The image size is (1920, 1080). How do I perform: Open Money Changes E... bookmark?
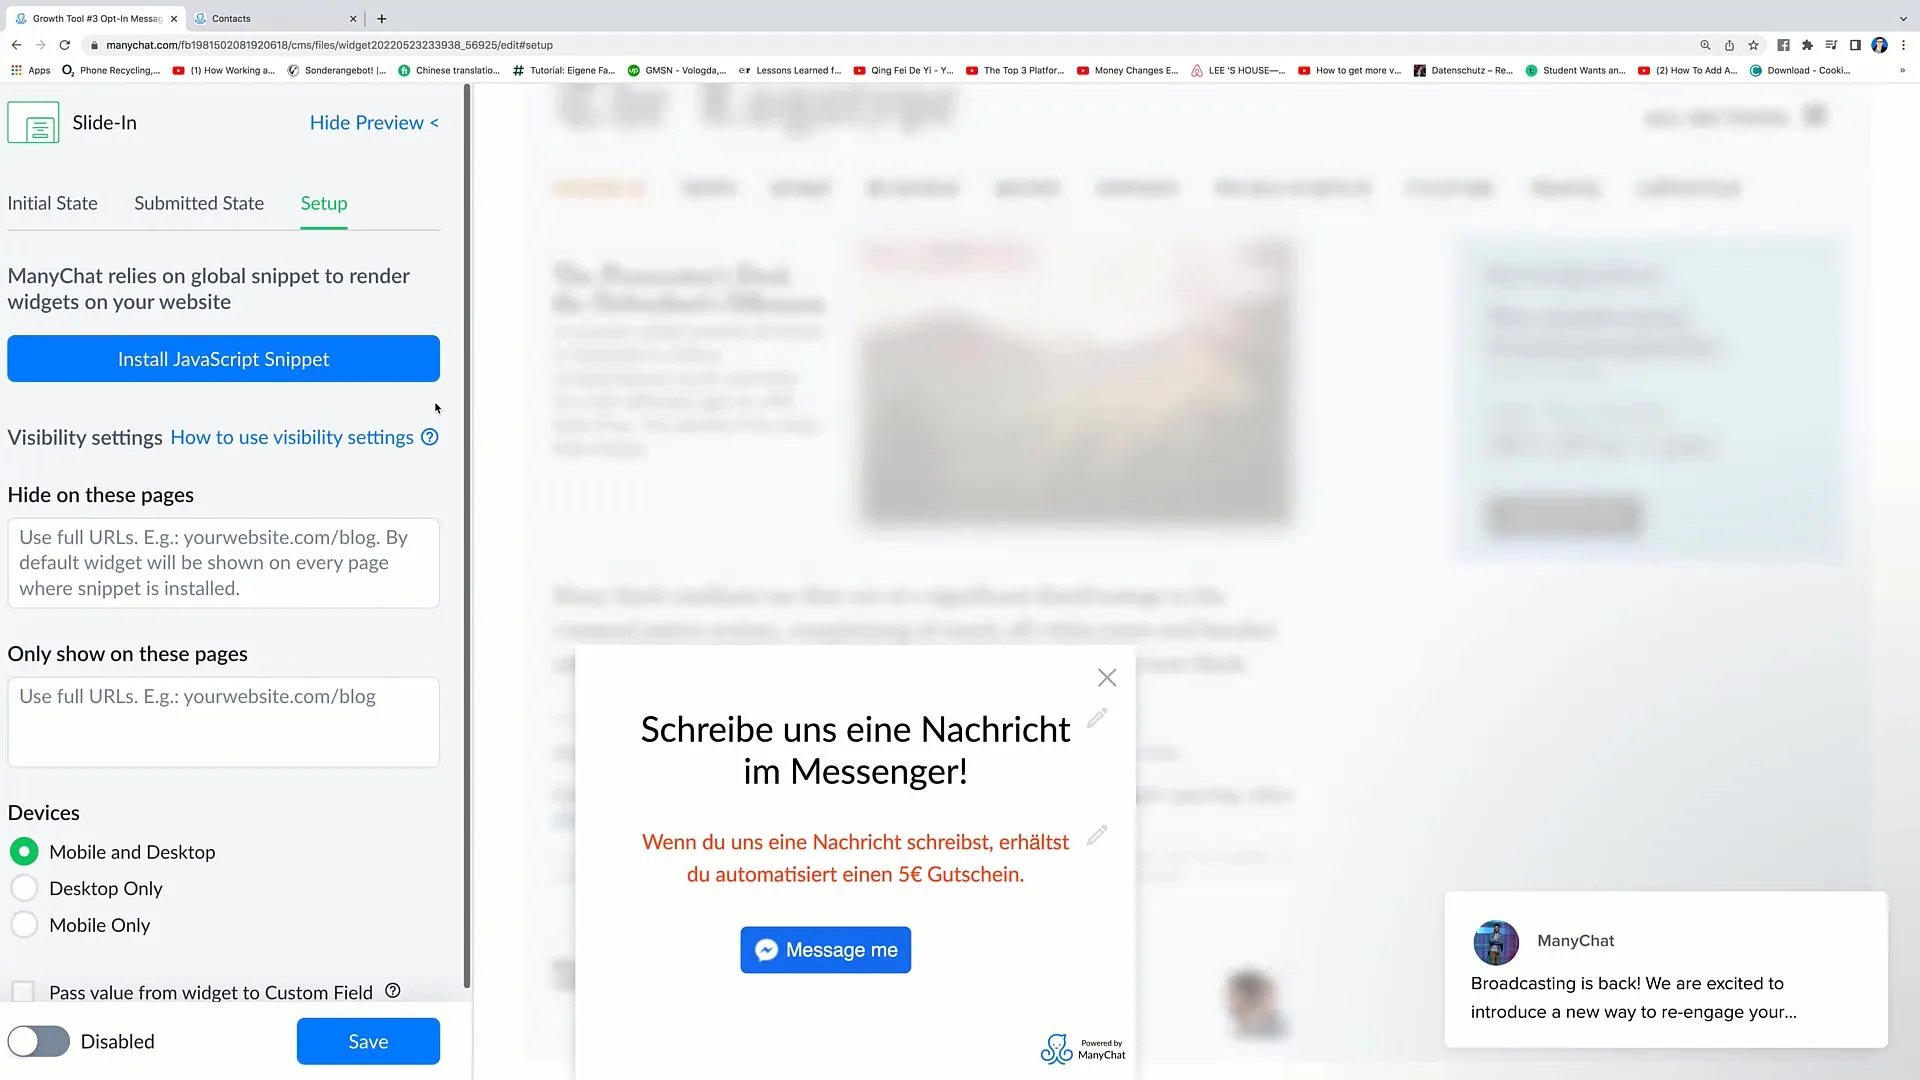point(1128,70)
